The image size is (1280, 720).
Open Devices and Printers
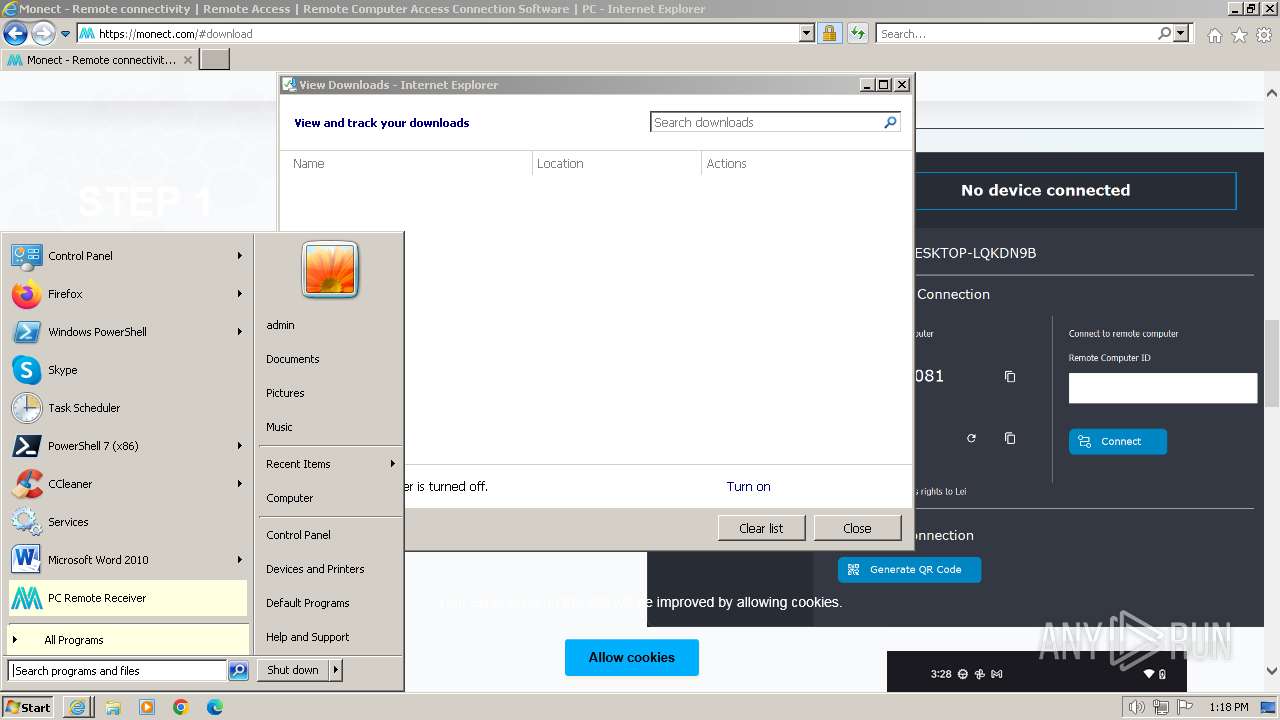click(315, 569)
